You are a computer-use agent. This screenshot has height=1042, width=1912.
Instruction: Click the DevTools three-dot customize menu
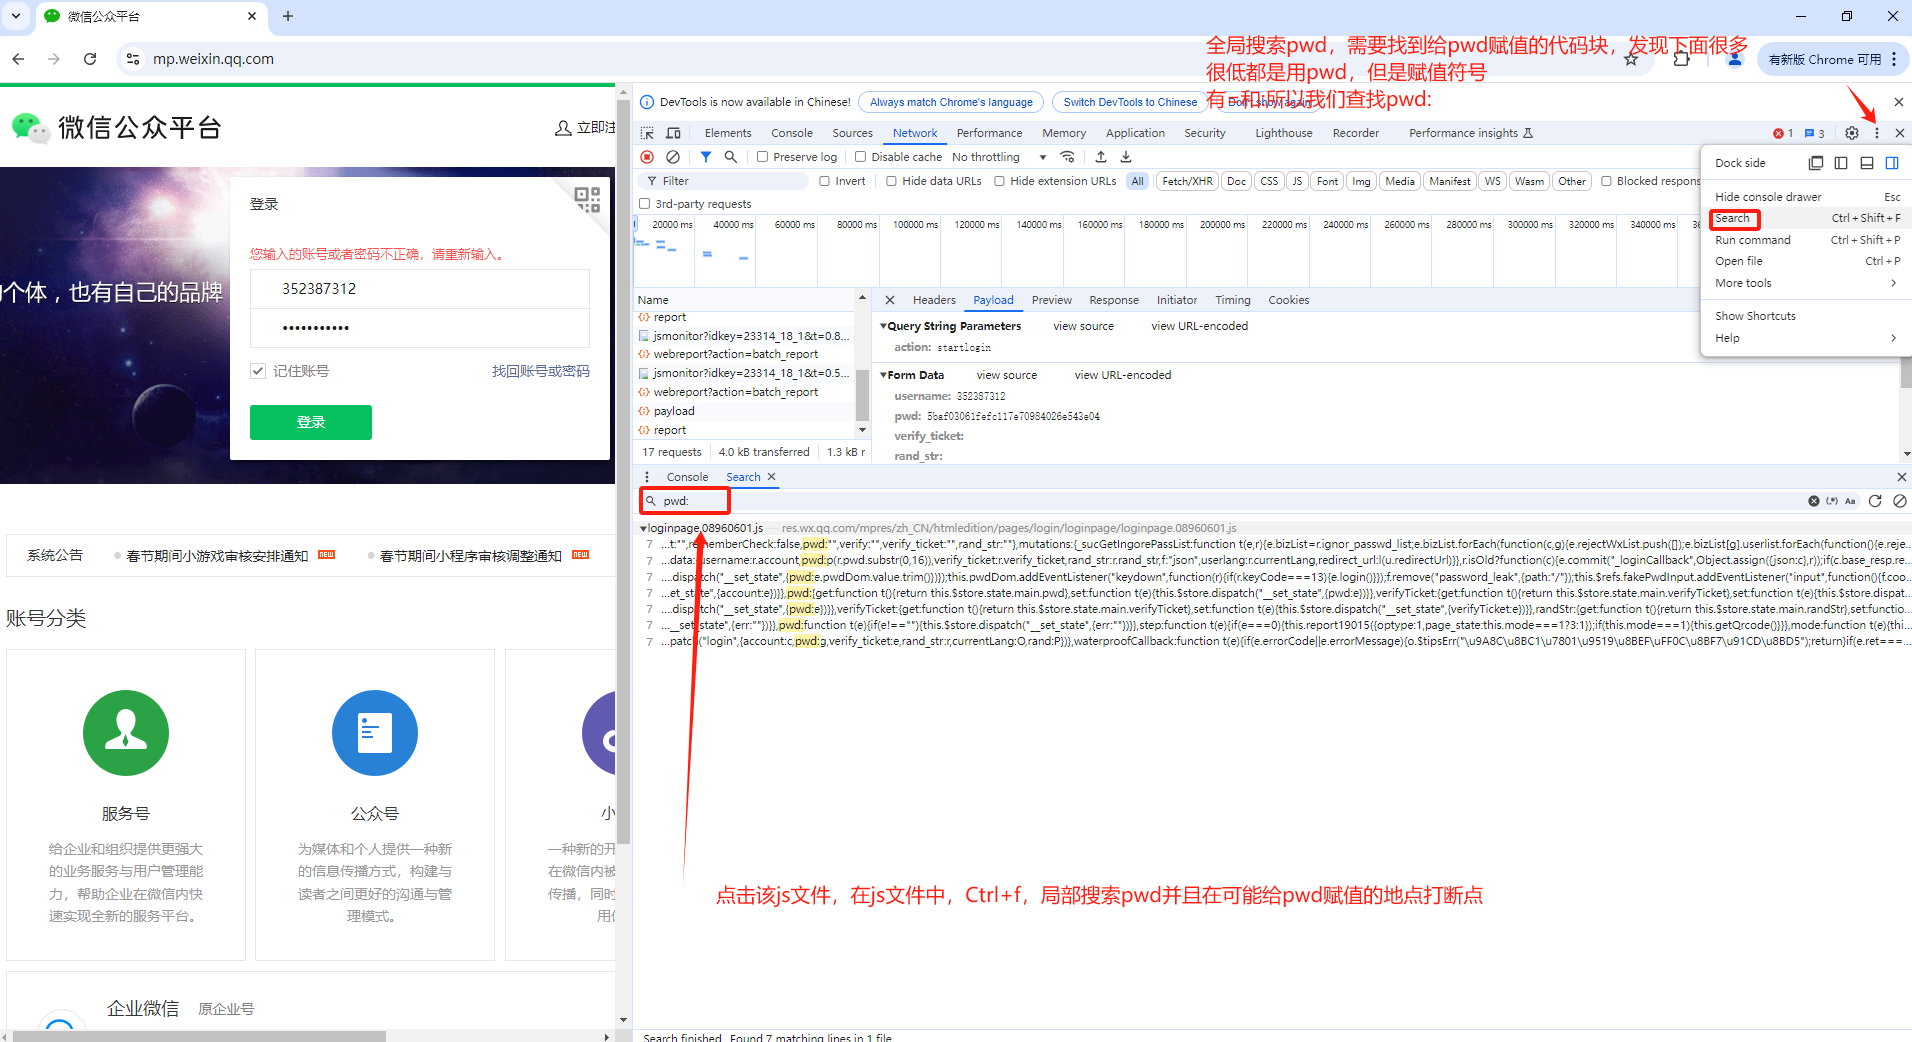coord(1877,133)
